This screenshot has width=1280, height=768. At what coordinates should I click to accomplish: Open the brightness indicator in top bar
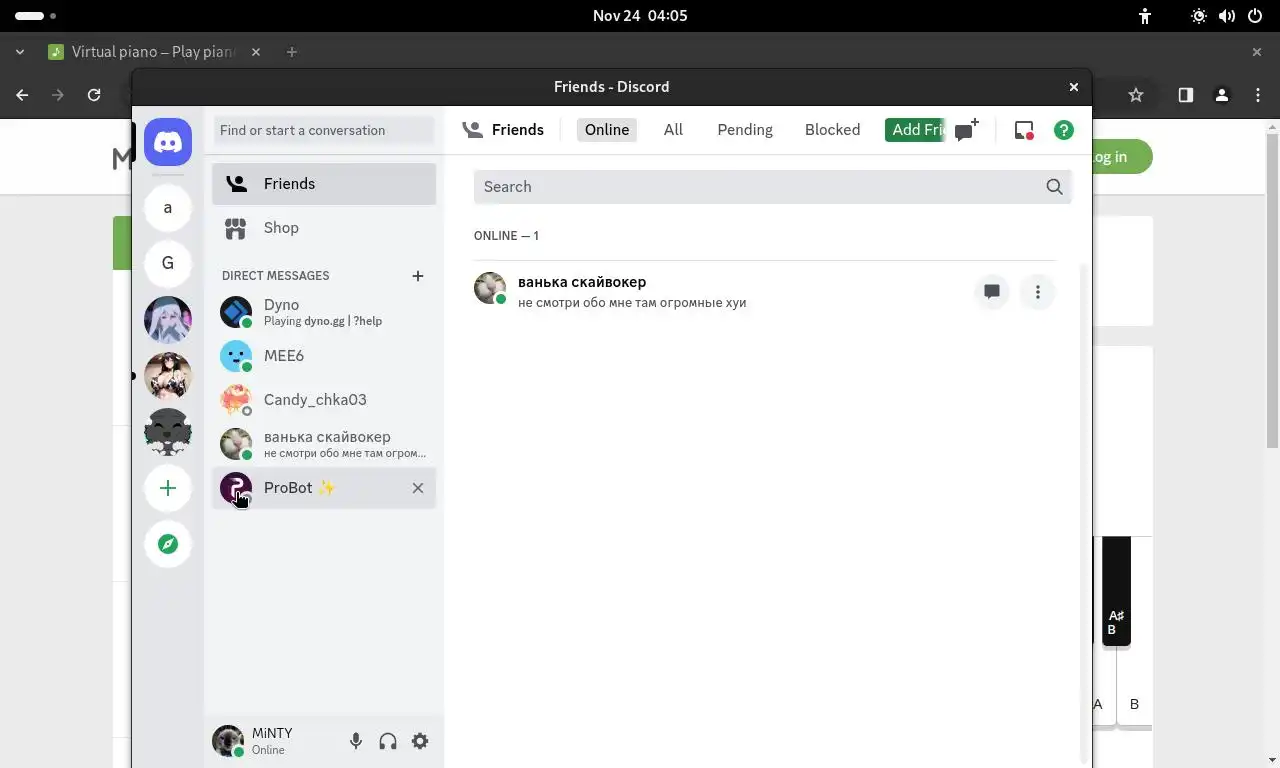click(1199, 16)
